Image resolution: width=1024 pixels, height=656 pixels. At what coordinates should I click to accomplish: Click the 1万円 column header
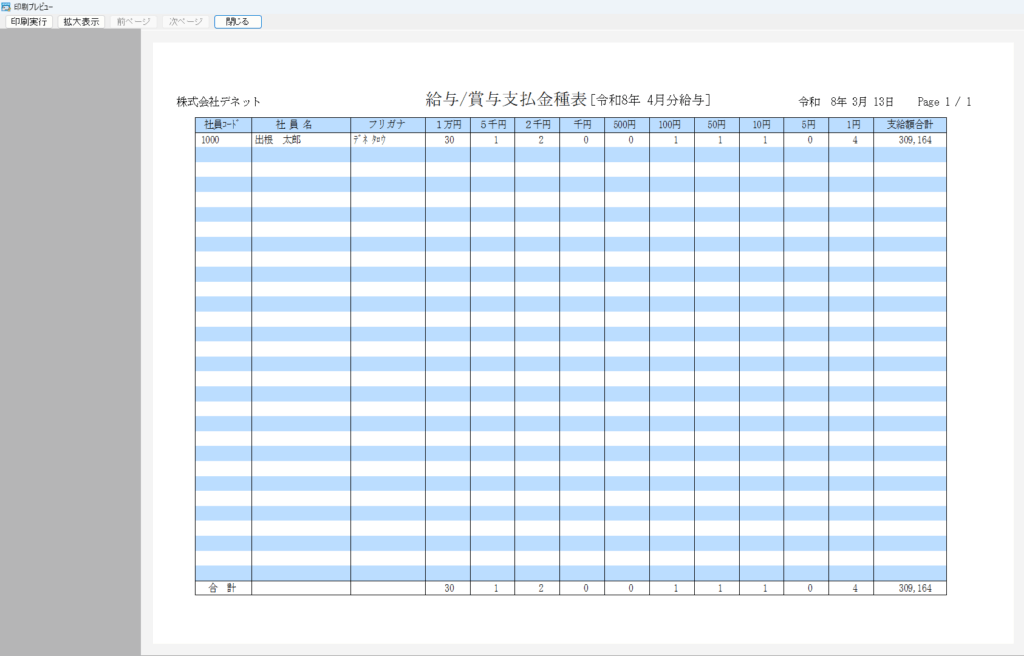click(x=447, y=125)
